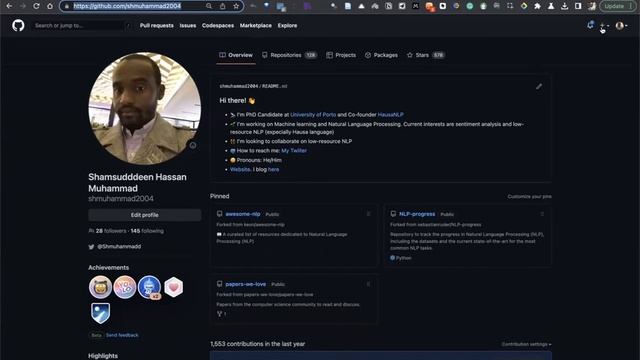Open Explore in the header

coord(287,25)
